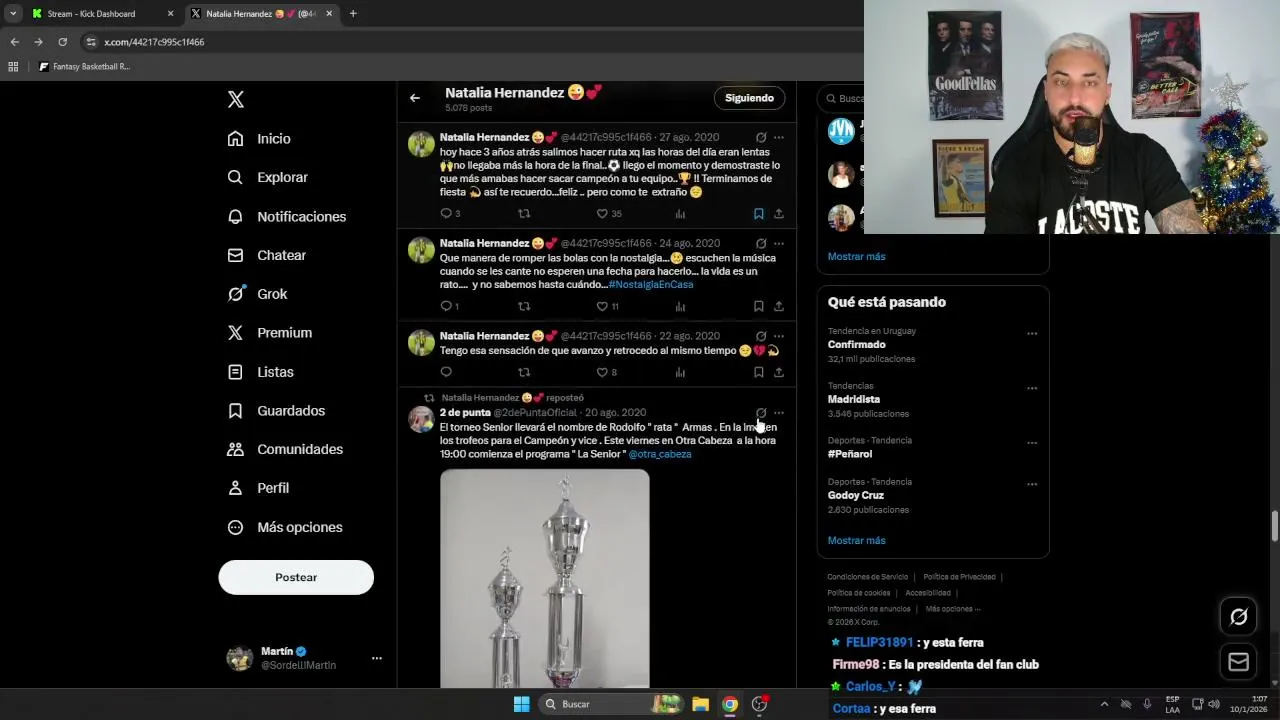Expand Más opciones in the sidebar
Image resolution: width=1280 pixels, height=720 pixels.
coord(285,527)
